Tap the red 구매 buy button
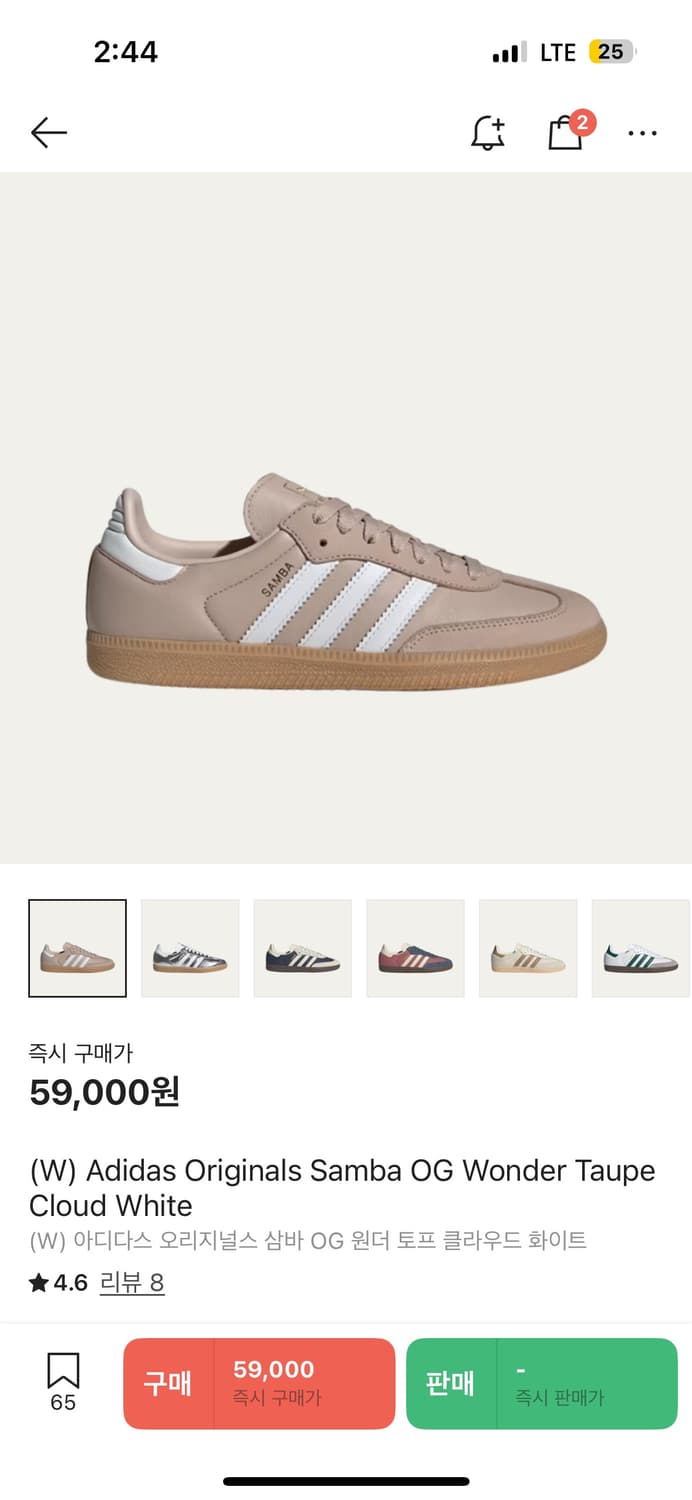This screenshot has width=692, height=1500. click(168, 1384)
